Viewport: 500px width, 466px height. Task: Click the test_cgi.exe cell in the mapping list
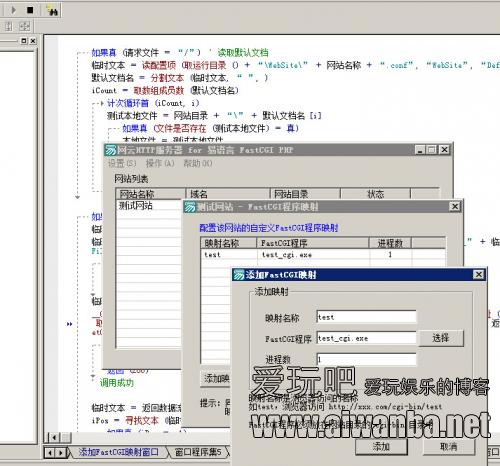[287, 255]
